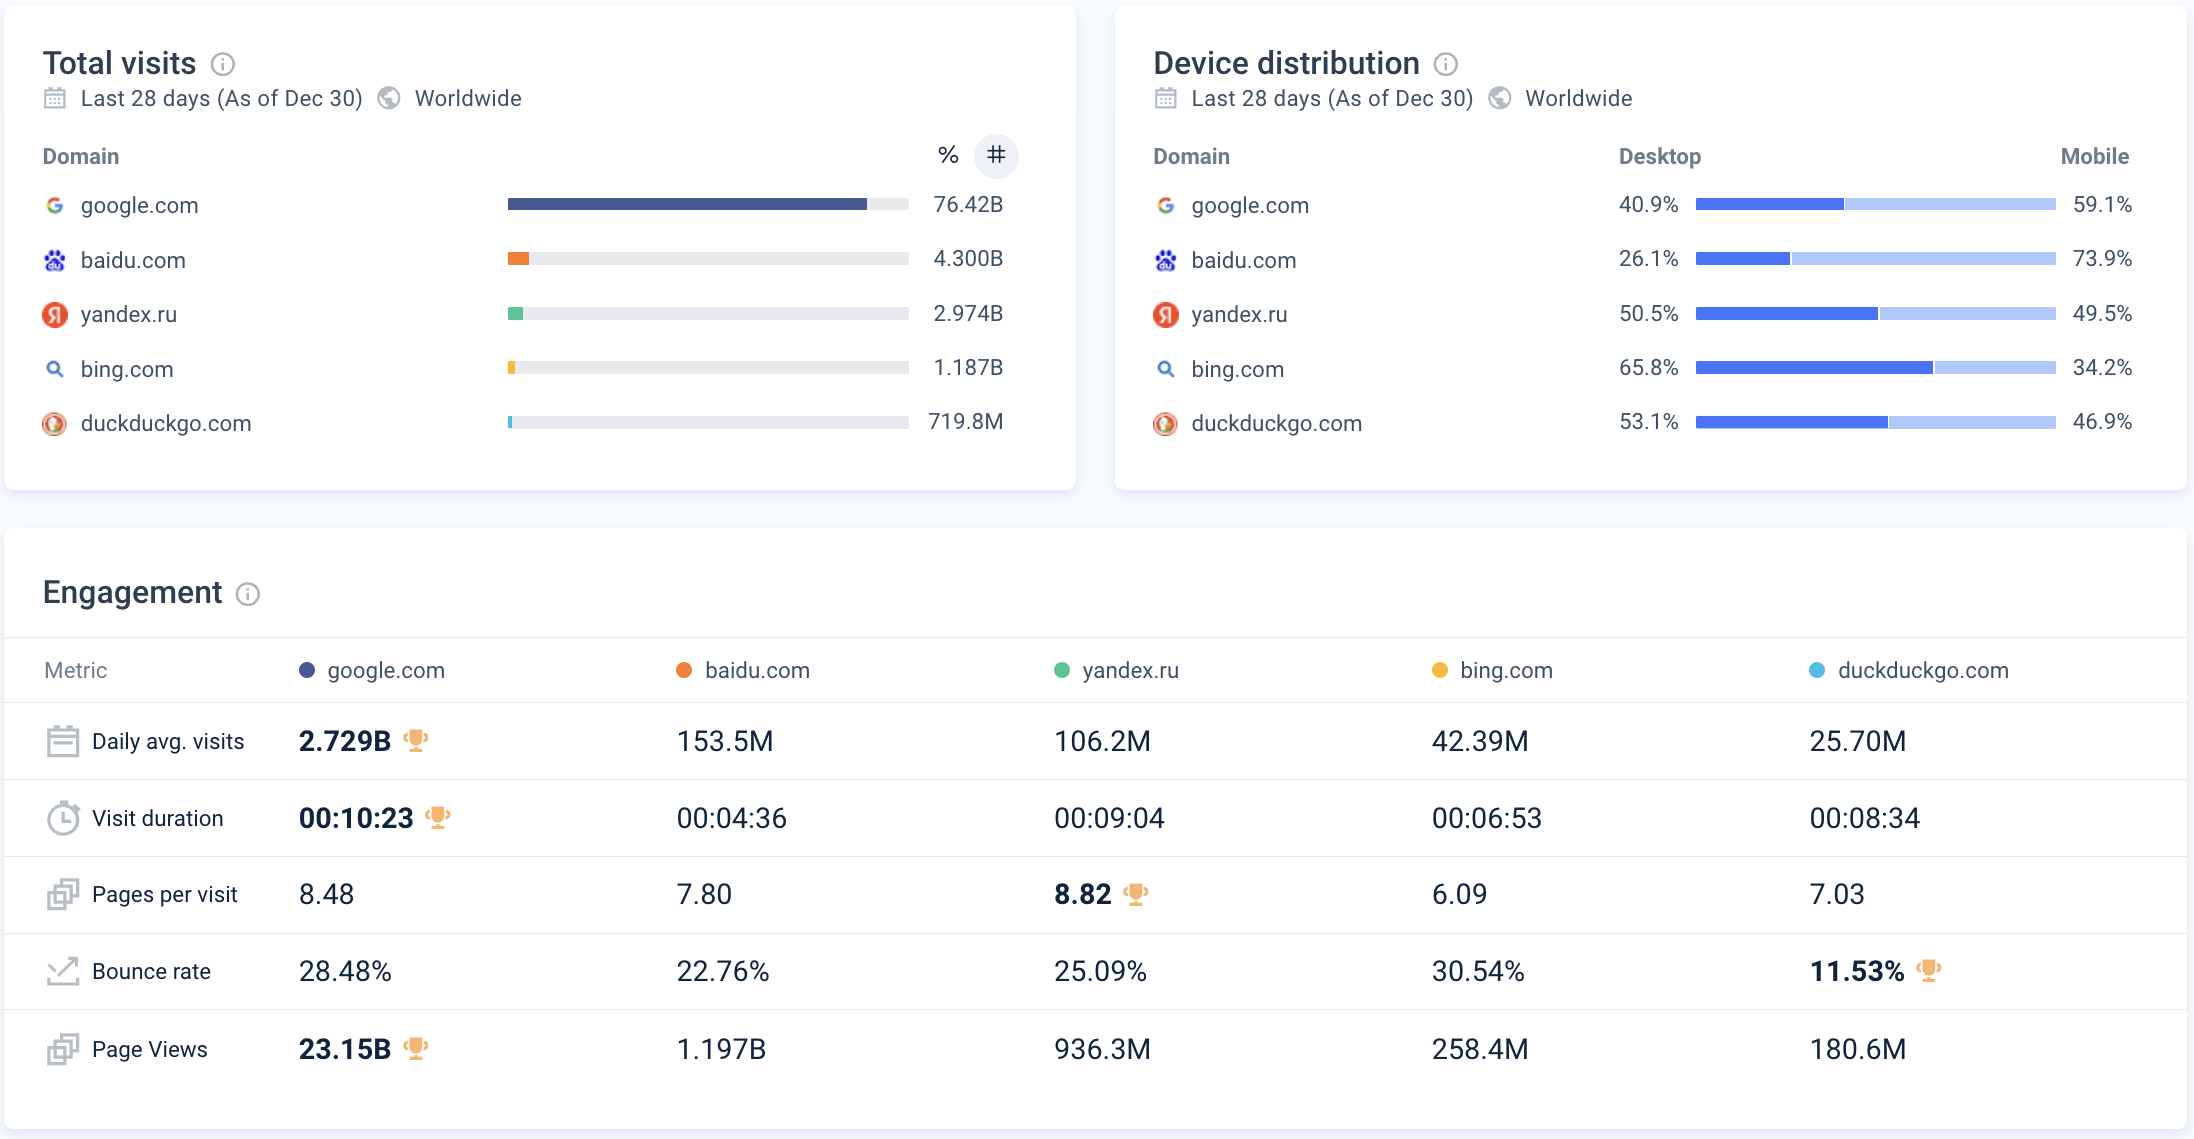The image size is (2194, 1139).
Task: Click trophy icon next to 8.82
Action: pos(1135,893)
